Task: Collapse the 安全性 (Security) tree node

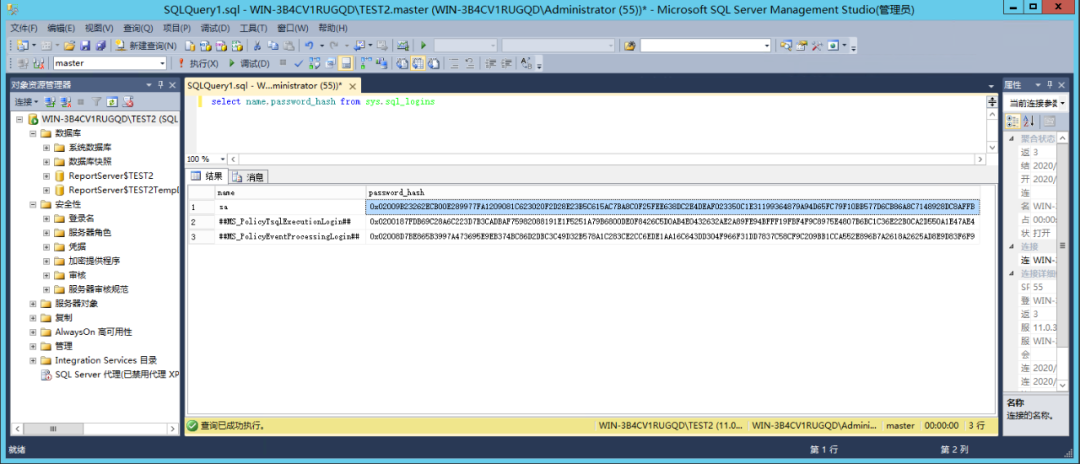Action: (34, 204)
